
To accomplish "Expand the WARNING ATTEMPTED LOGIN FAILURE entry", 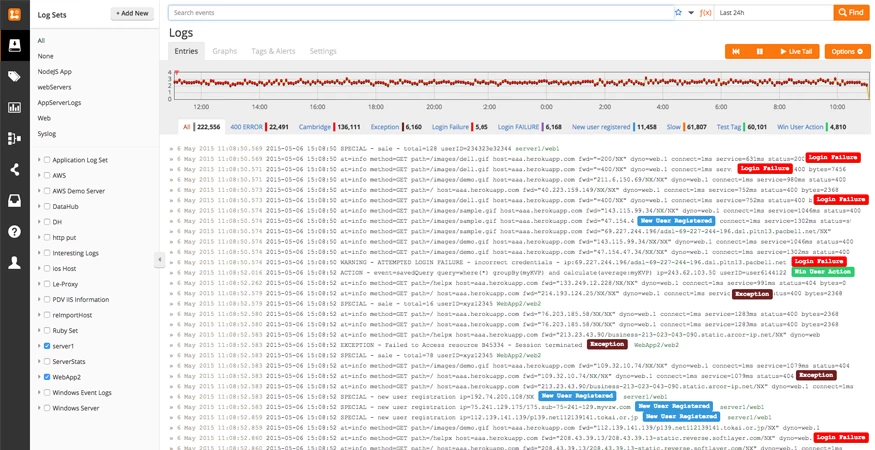I will point(172,262).
